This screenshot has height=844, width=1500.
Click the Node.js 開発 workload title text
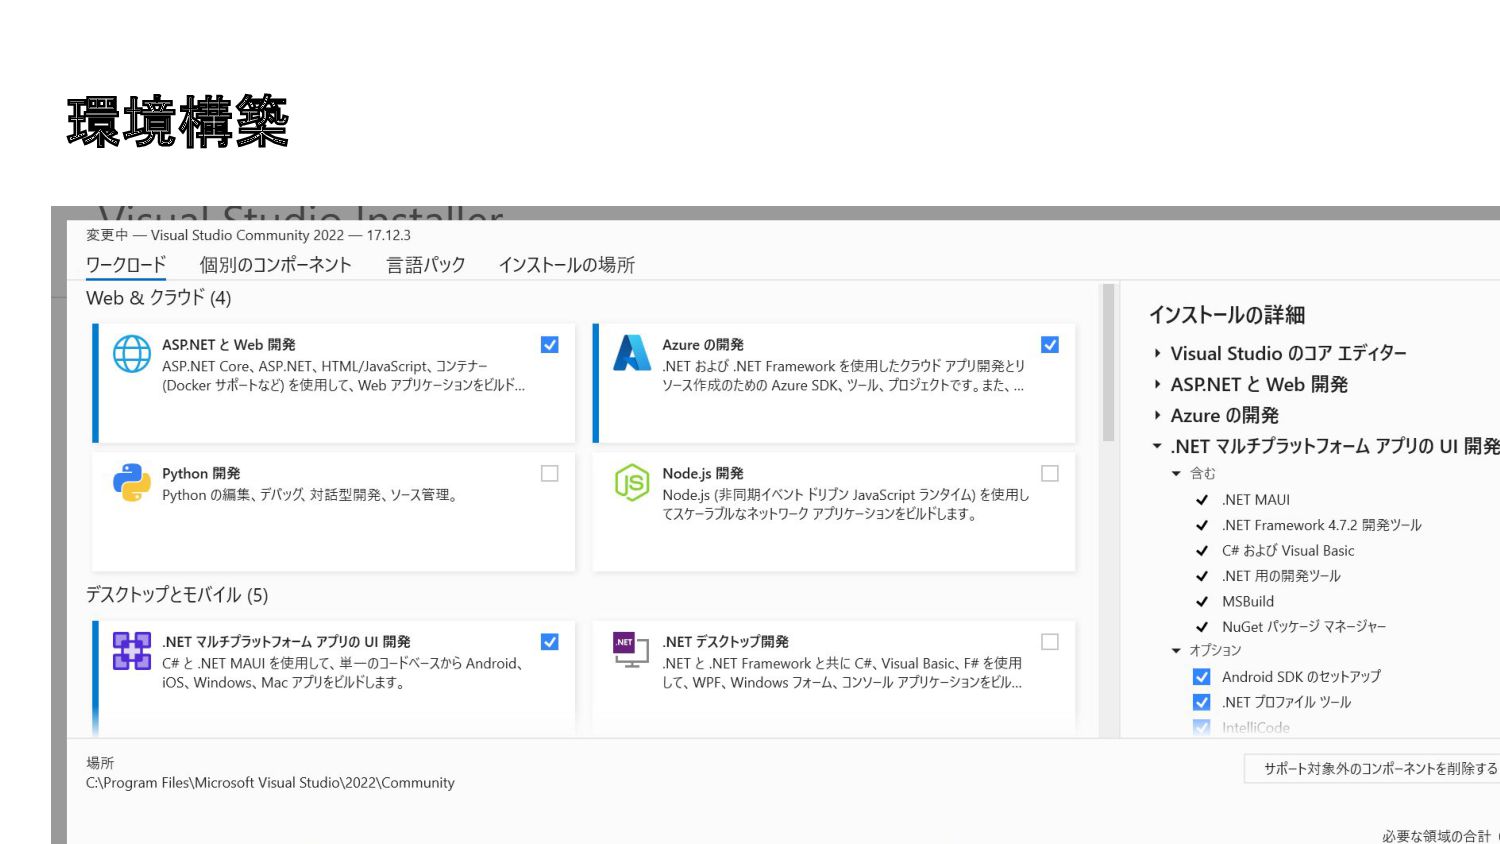[703, 474]
